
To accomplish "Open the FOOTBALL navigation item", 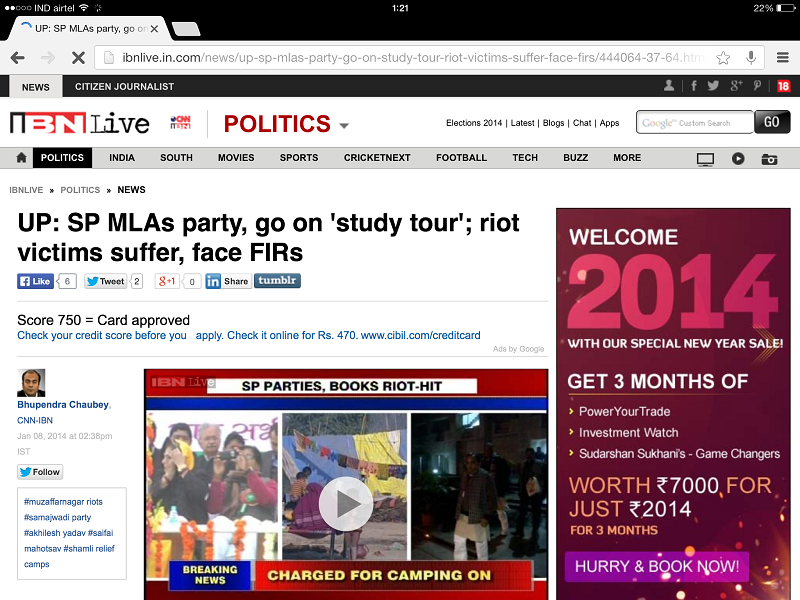I will tap(462, 158).
